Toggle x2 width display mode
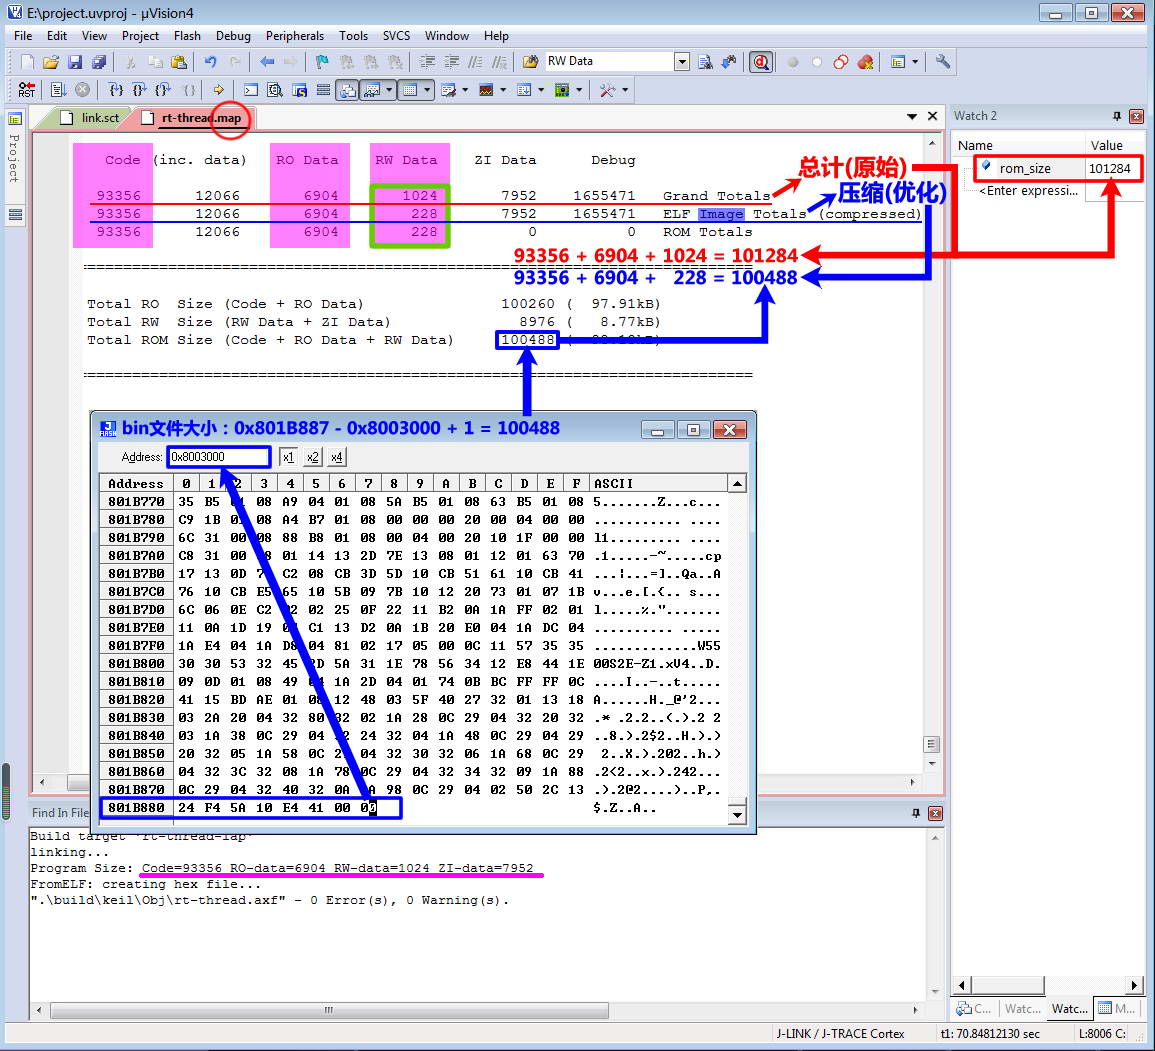Image resolution: width=1155 pixels, height=1051 pixels. tap(312, 457)
